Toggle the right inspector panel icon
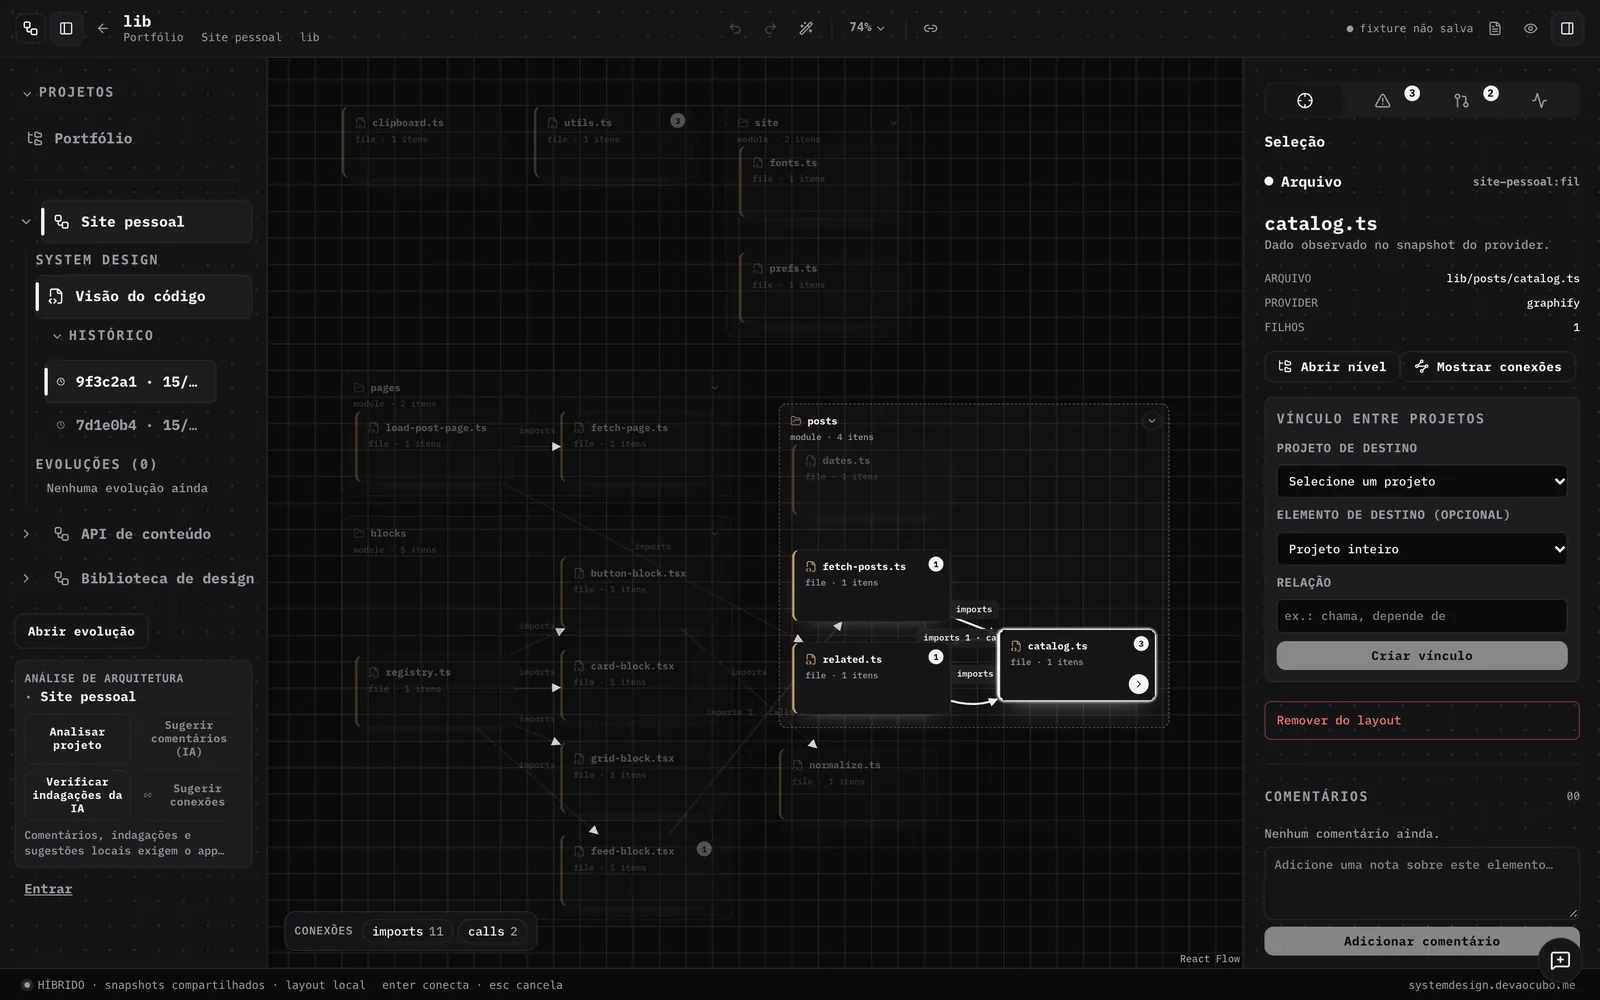The width and height of the screenshot is (1600, 1000). pos(1567,28)
